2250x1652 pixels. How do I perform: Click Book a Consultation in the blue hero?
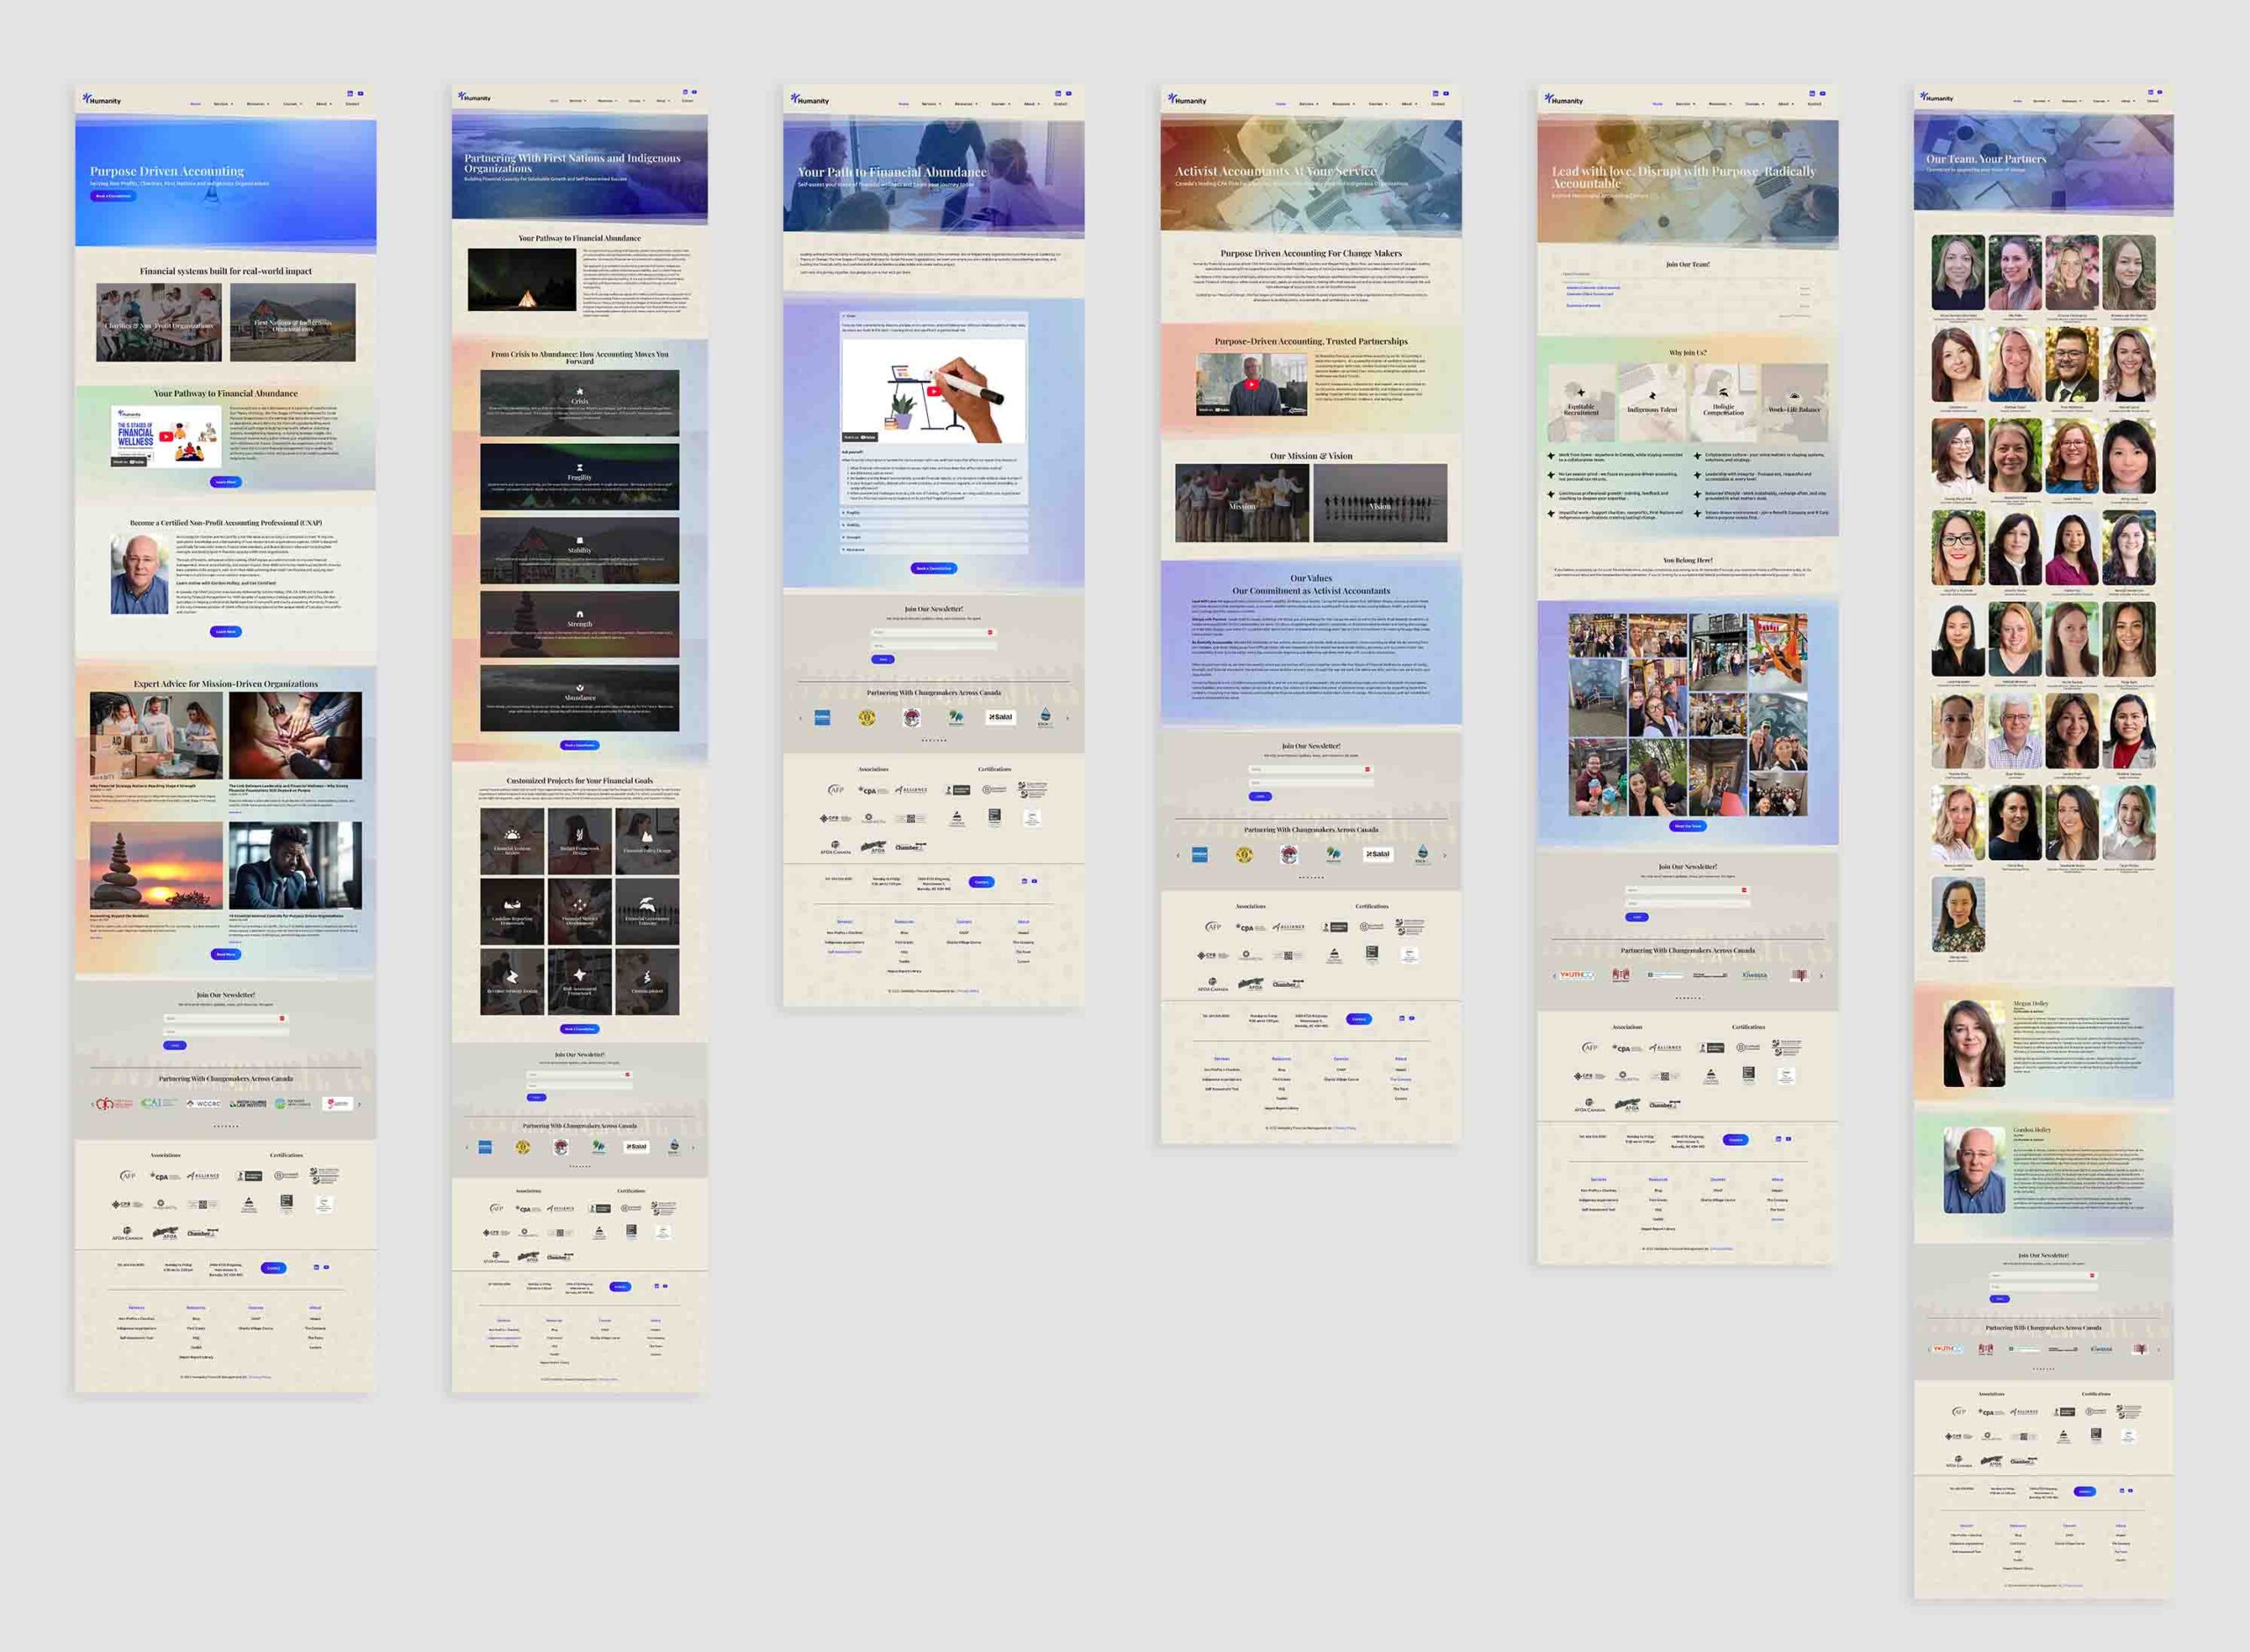(x=113, y=196)
